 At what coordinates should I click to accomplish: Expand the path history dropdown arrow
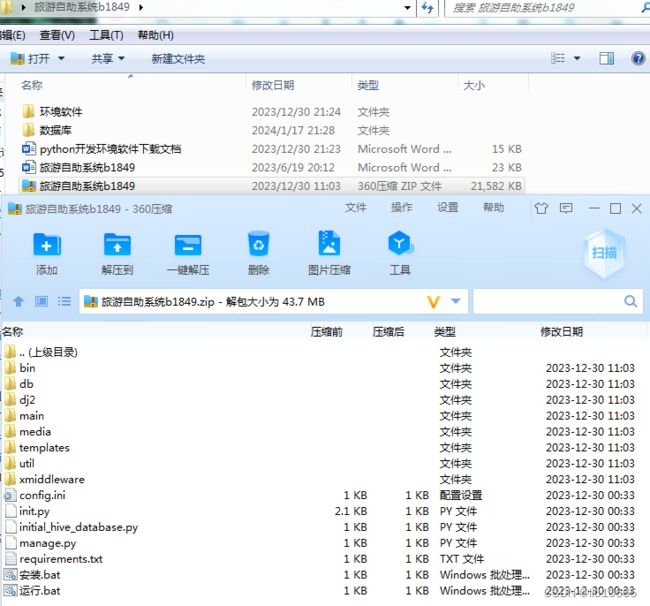[456, 301]
